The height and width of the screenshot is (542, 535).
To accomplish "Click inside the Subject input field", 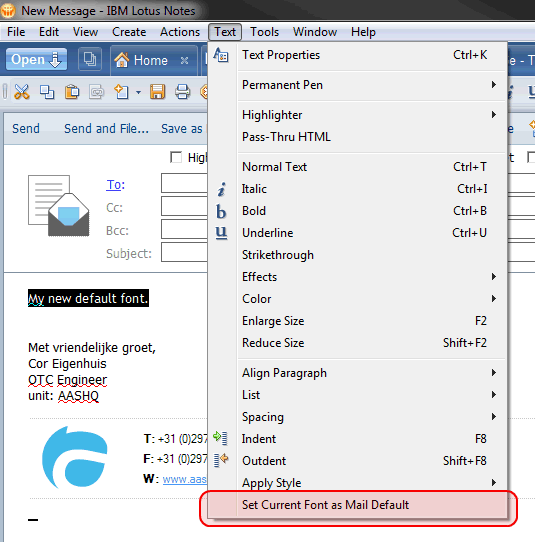I will [x=184, y=252].
